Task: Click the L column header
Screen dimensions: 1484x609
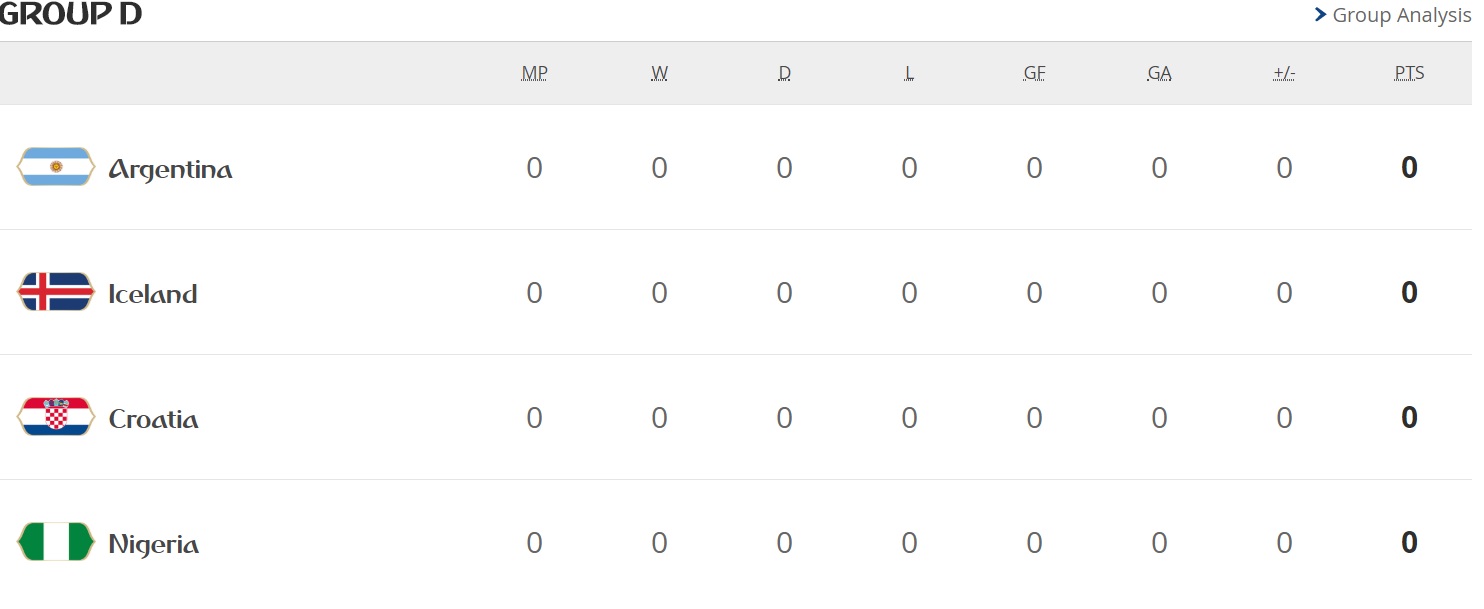Action: 909,73
